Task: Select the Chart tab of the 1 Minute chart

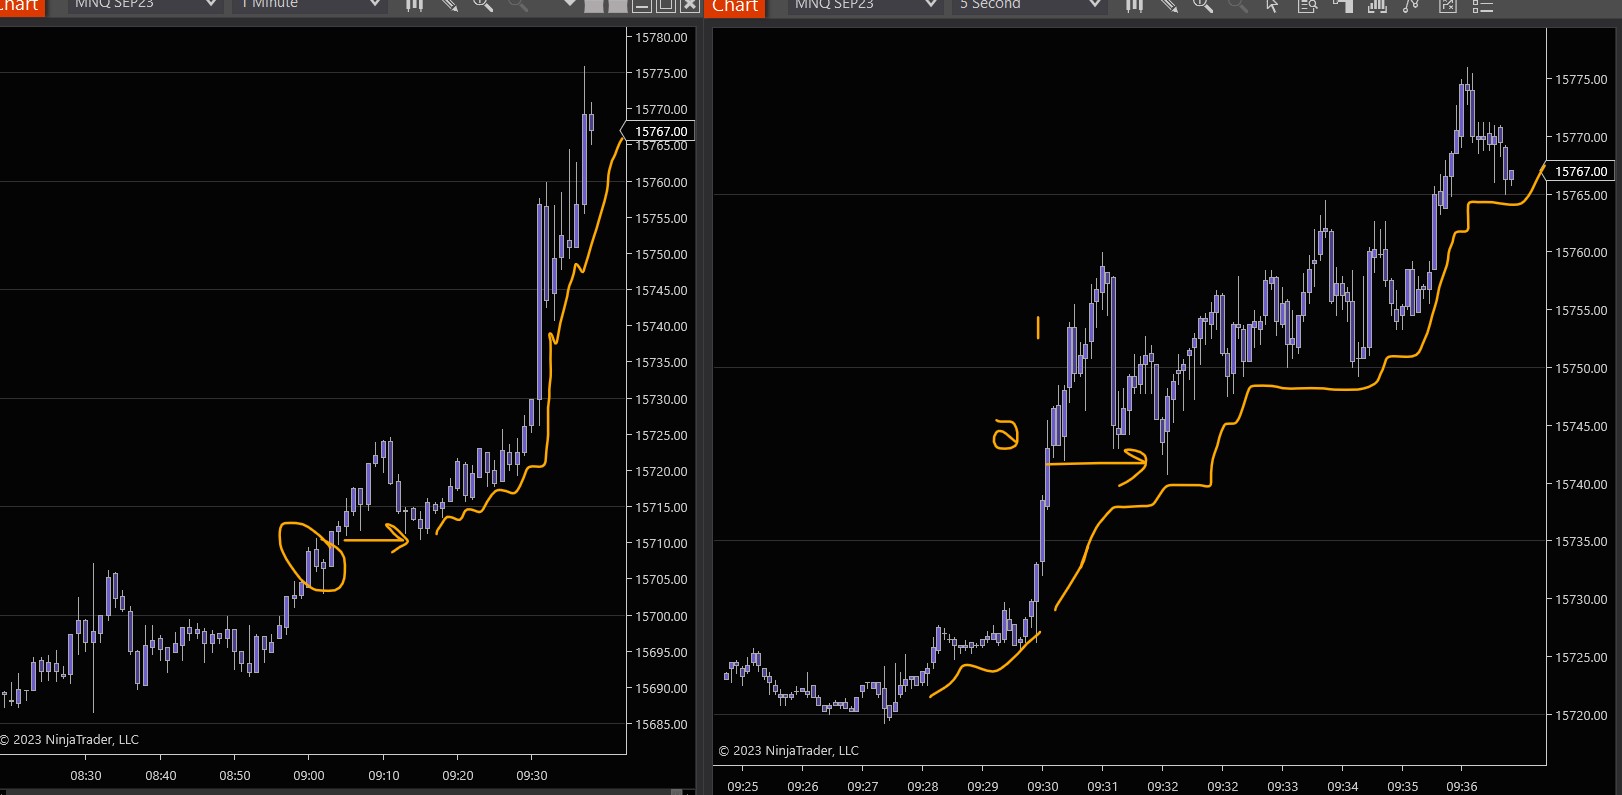Action: click(x=20, y=6)
